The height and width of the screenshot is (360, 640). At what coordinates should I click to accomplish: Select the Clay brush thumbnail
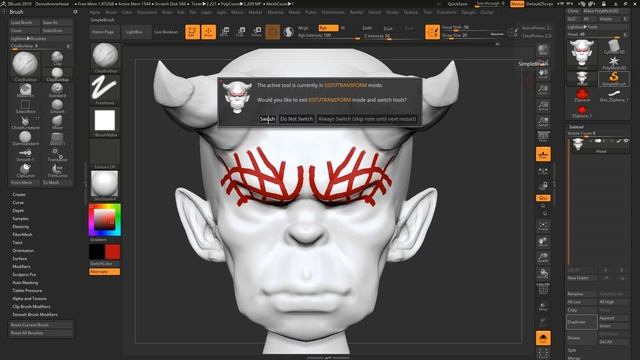57,58
